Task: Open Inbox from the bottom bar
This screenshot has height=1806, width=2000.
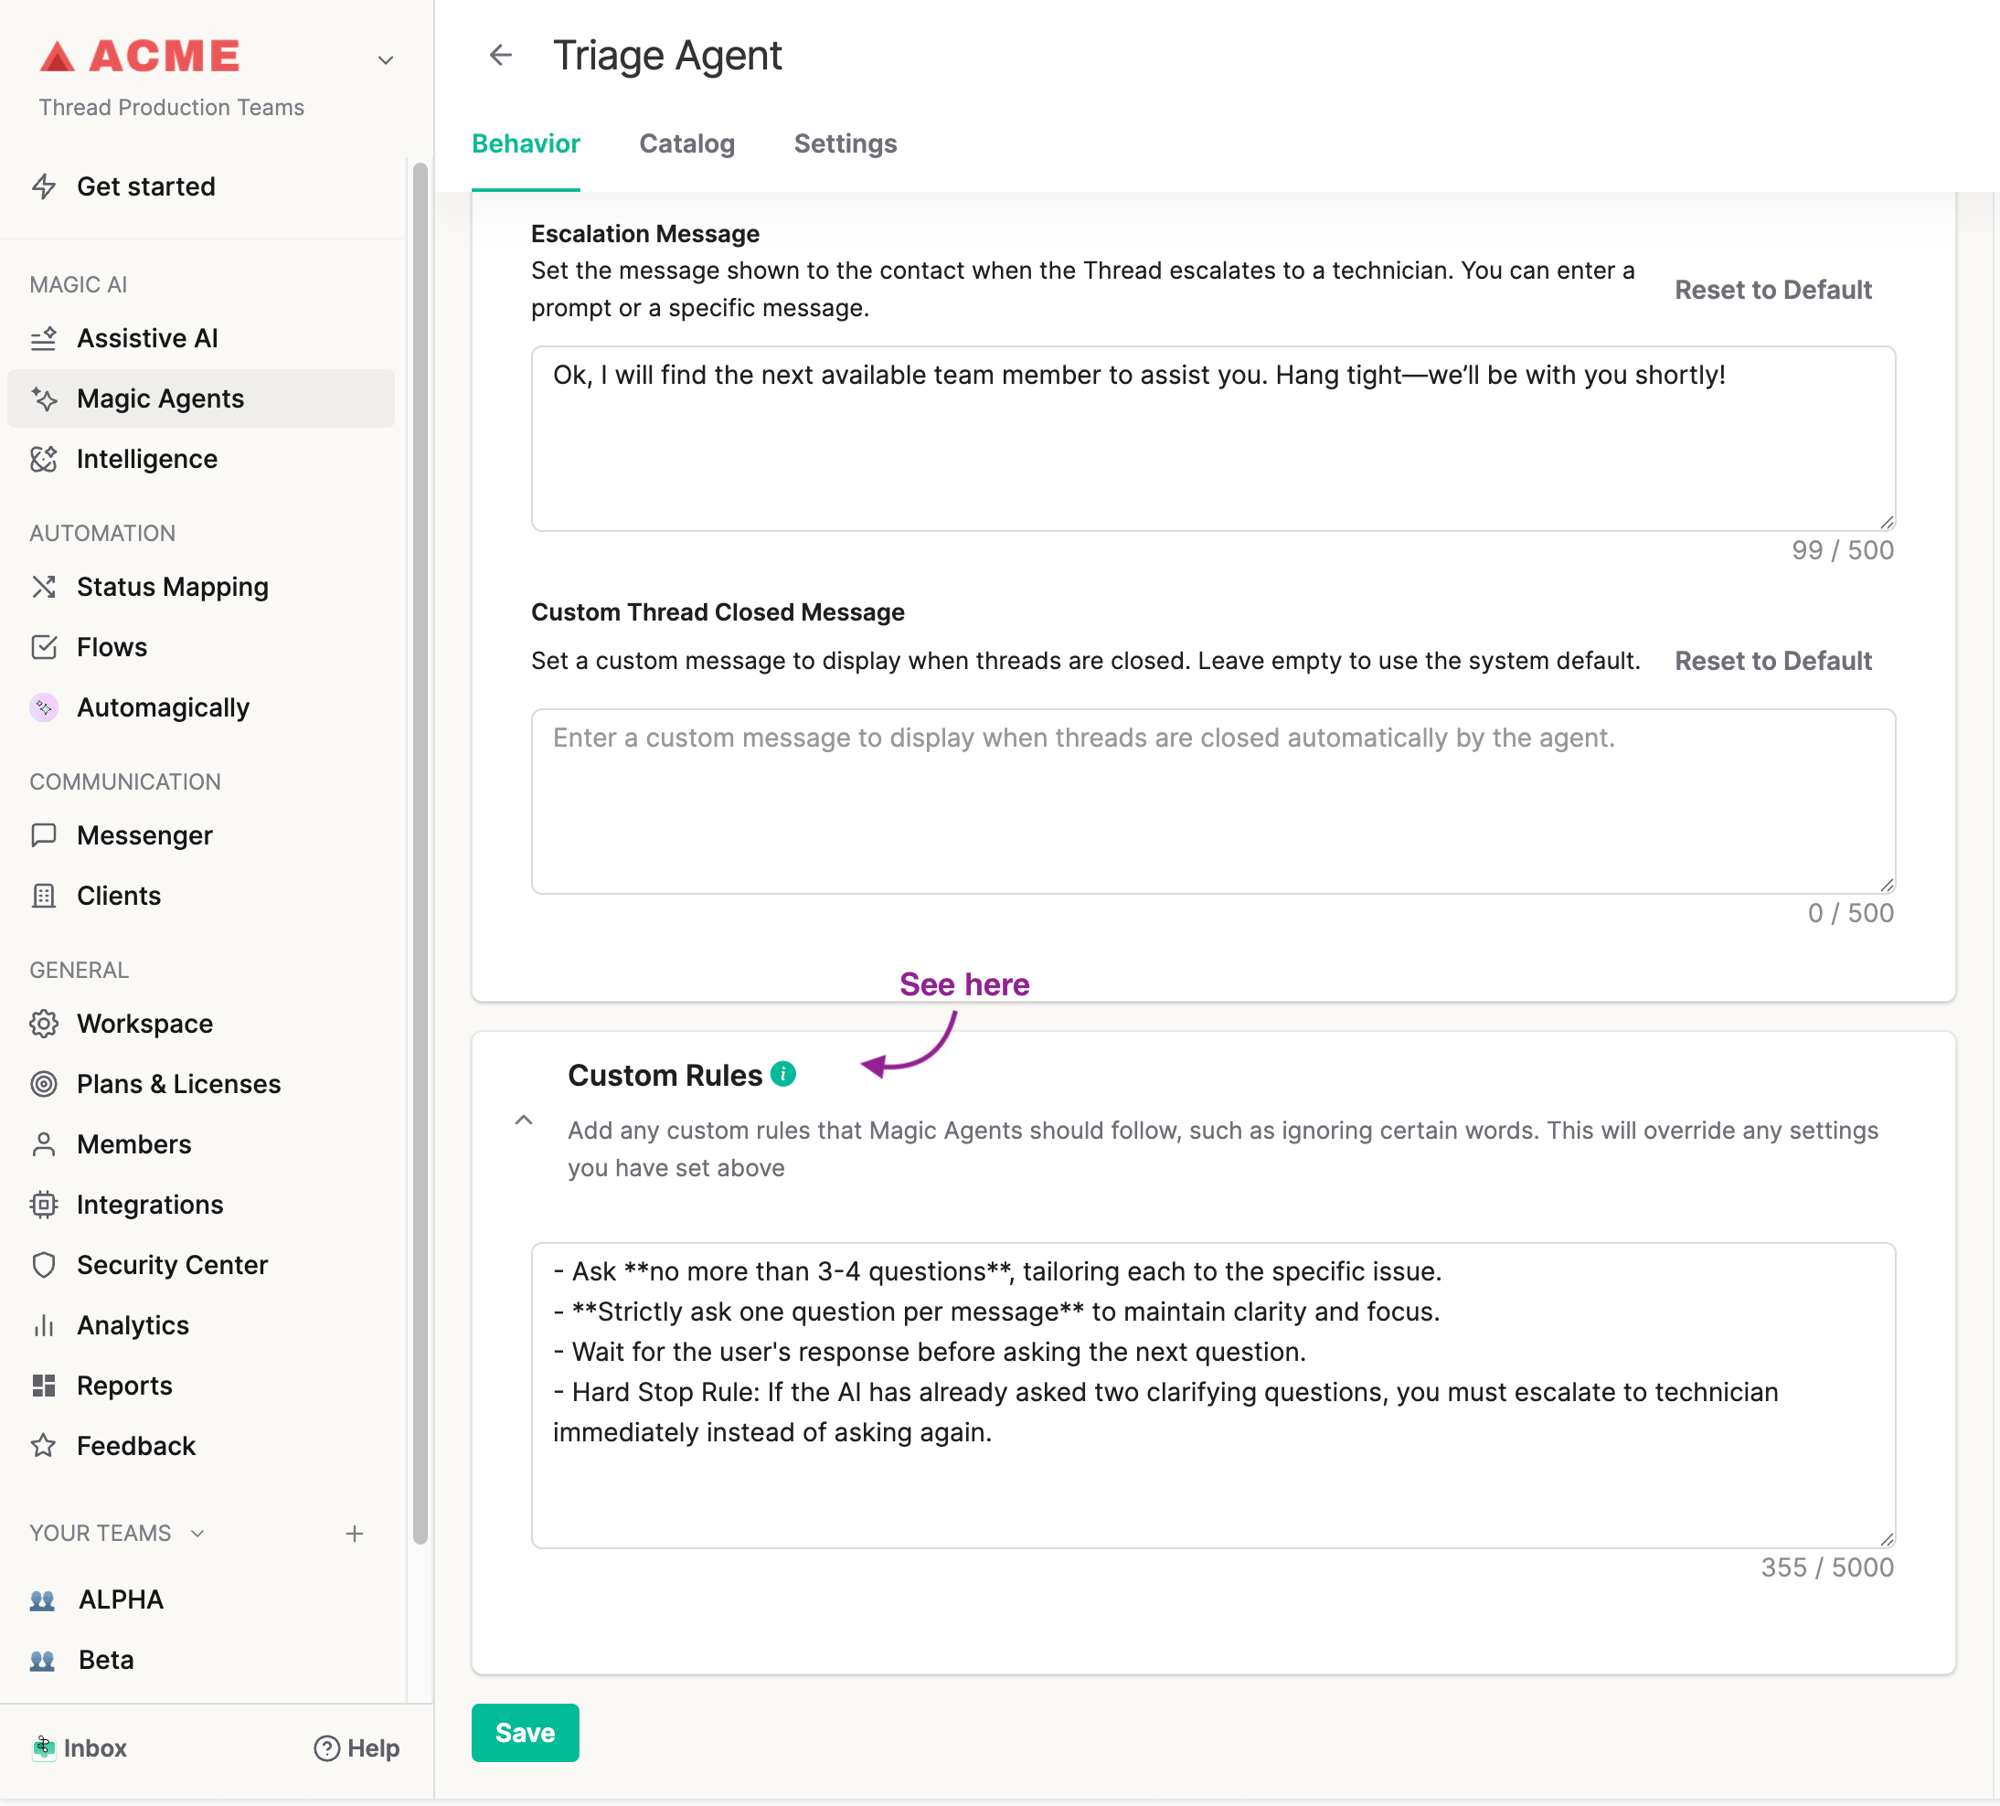Action: pos(79,1748)
